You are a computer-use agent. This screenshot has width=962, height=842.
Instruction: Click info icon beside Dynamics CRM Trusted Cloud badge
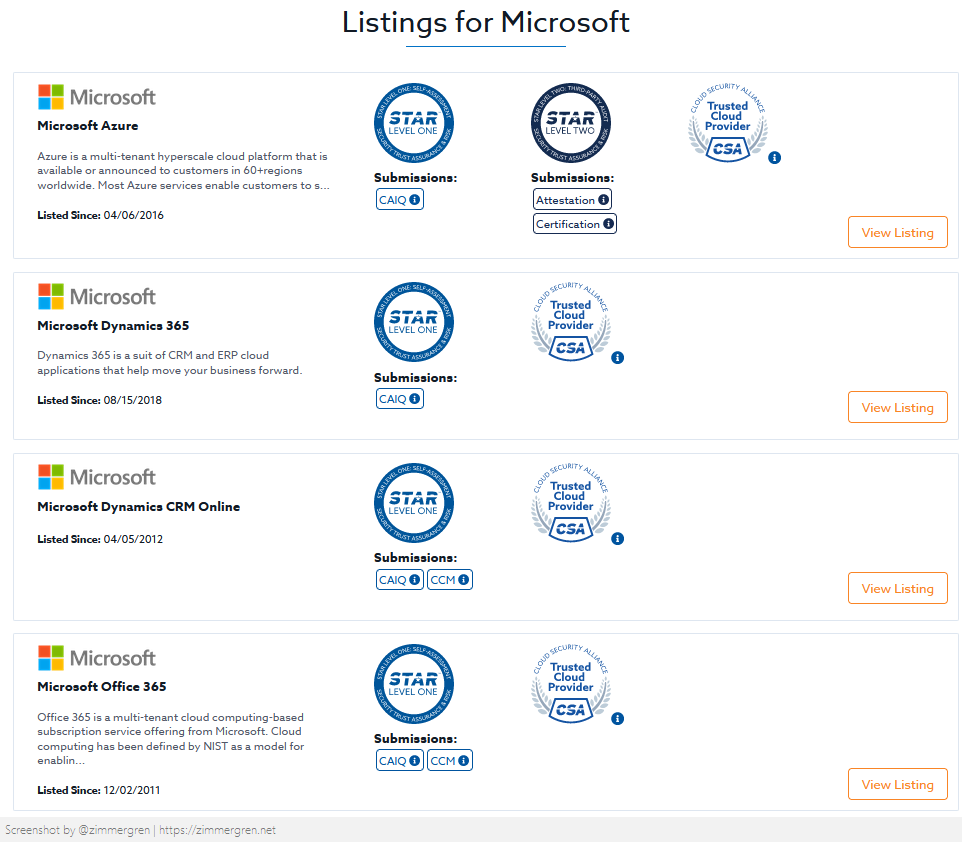[x=618, y=538]
